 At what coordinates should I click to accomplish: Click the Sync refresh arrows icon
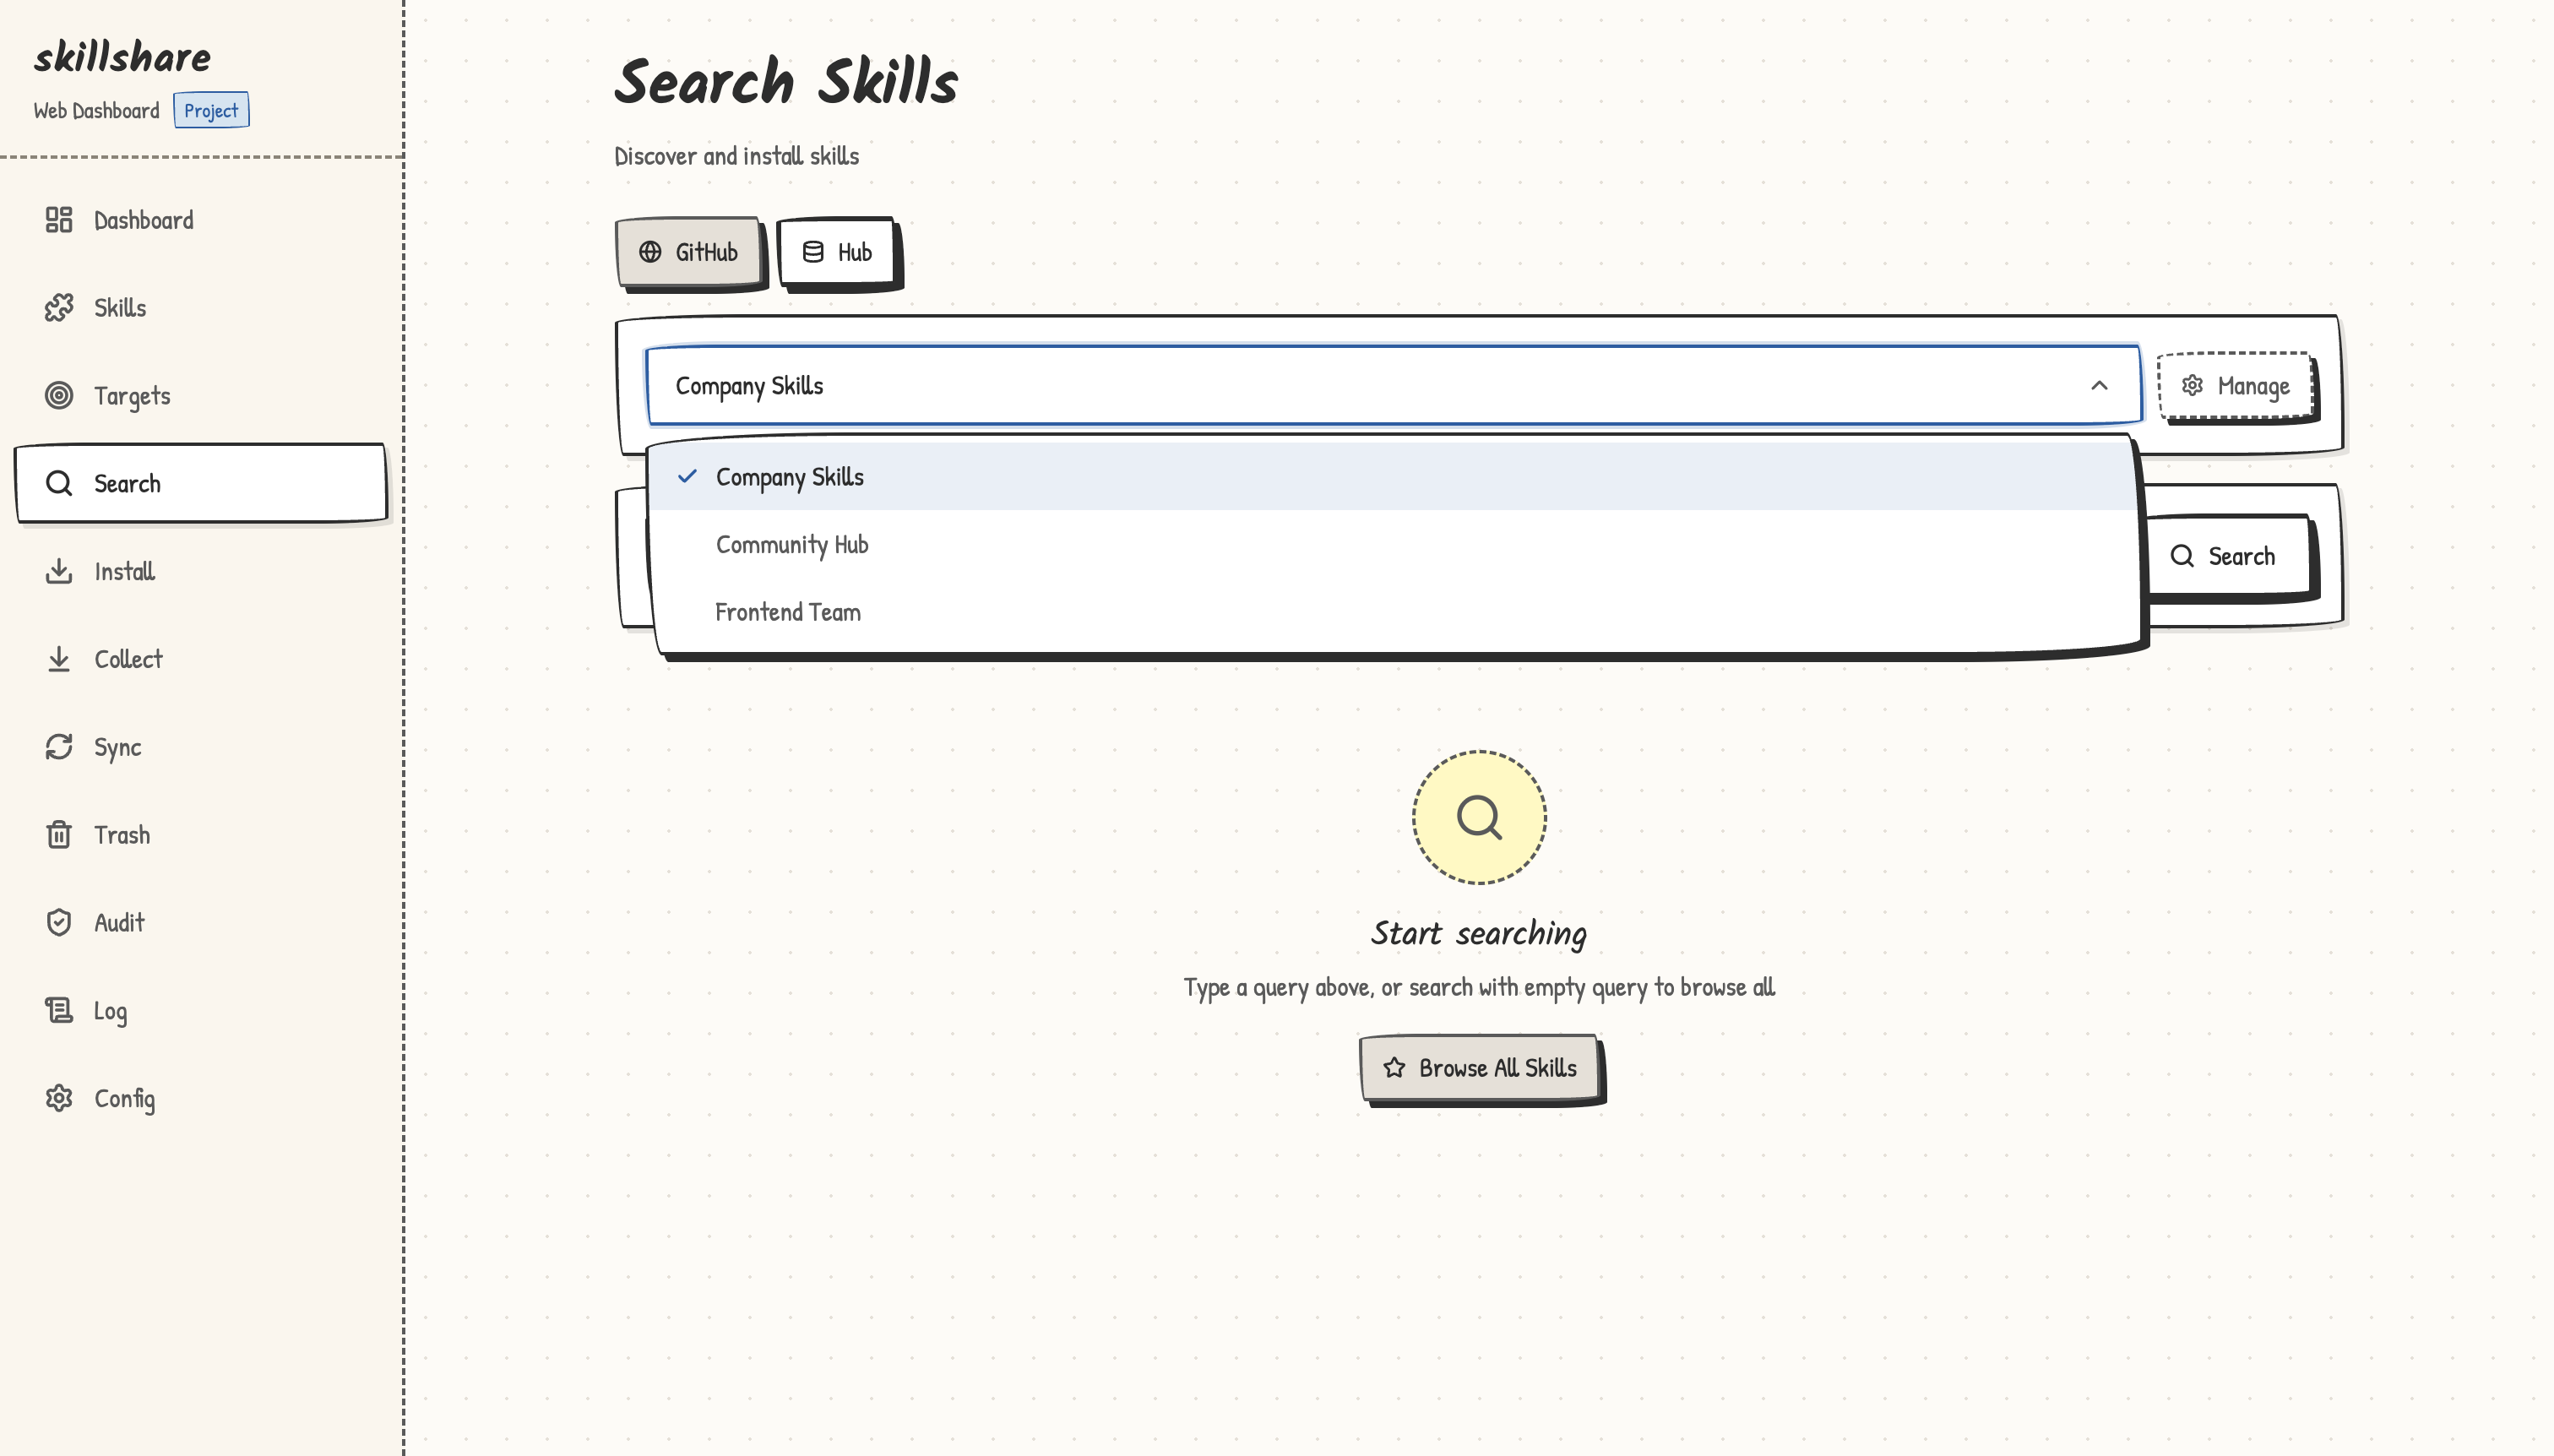[x=59, y=747]
